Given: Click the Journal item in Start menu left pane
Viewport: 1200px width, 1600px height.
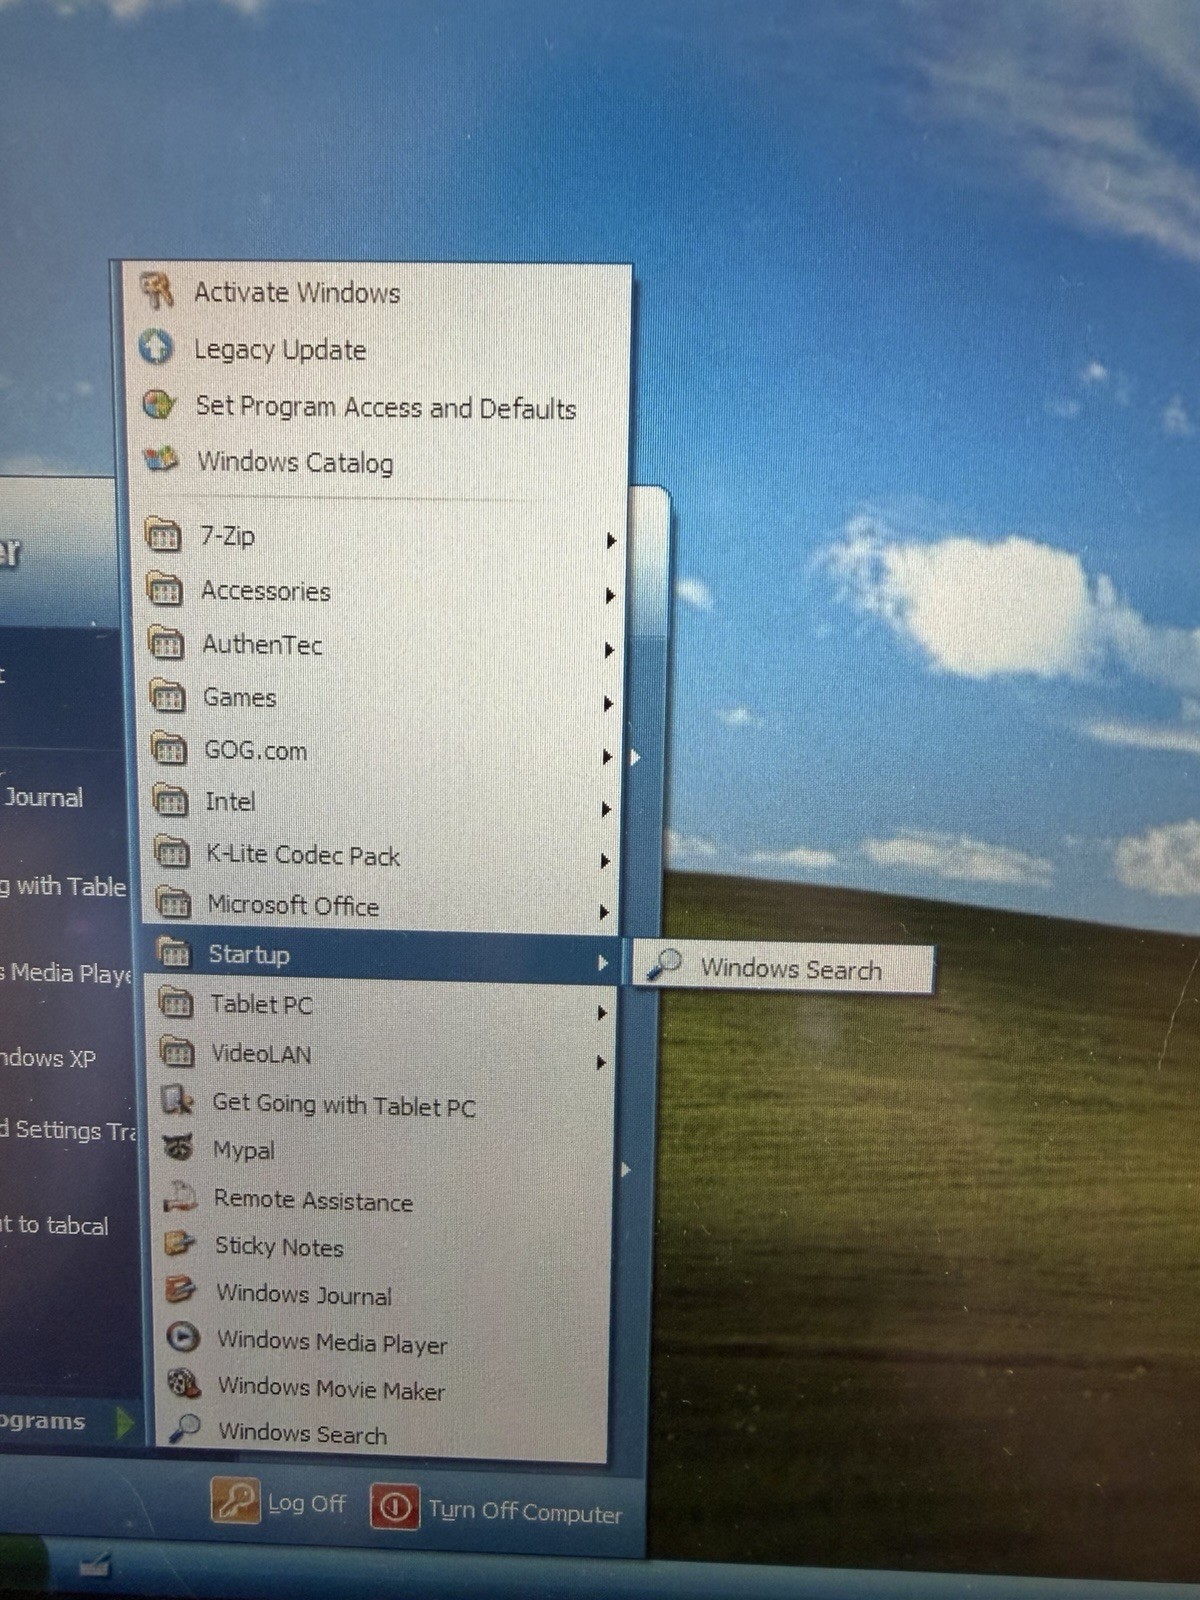Looking at the screenshot, I should [x=42, y=797].
